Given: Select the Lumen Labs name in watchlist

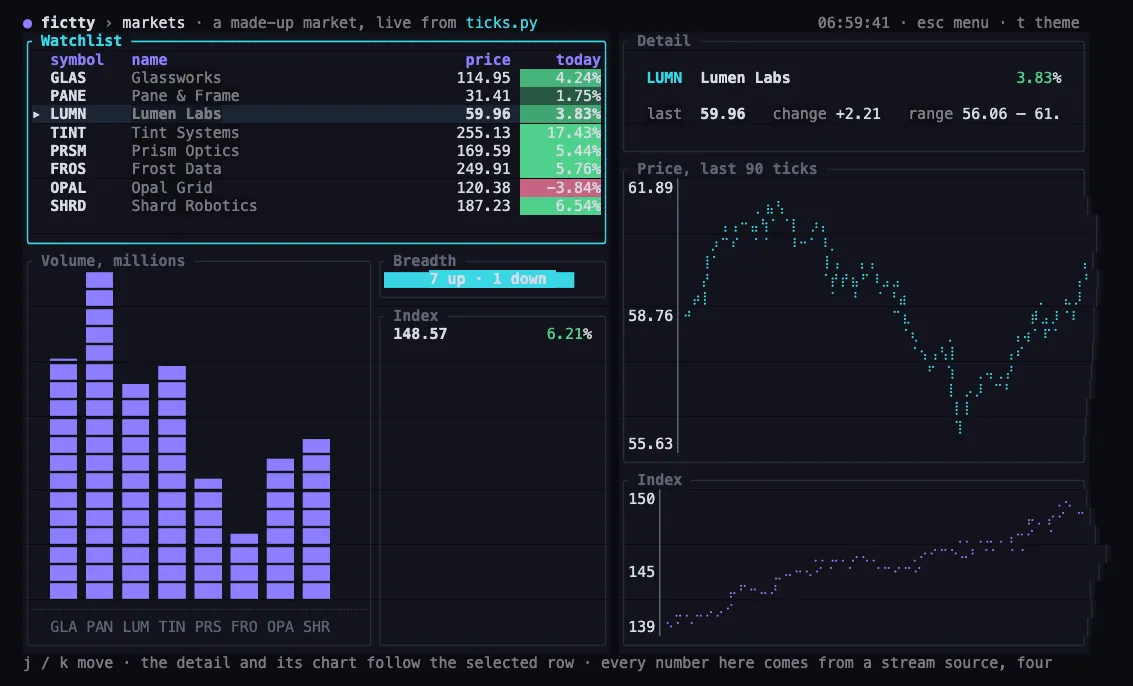Looking at the screenshot, I should pos(176,113).
